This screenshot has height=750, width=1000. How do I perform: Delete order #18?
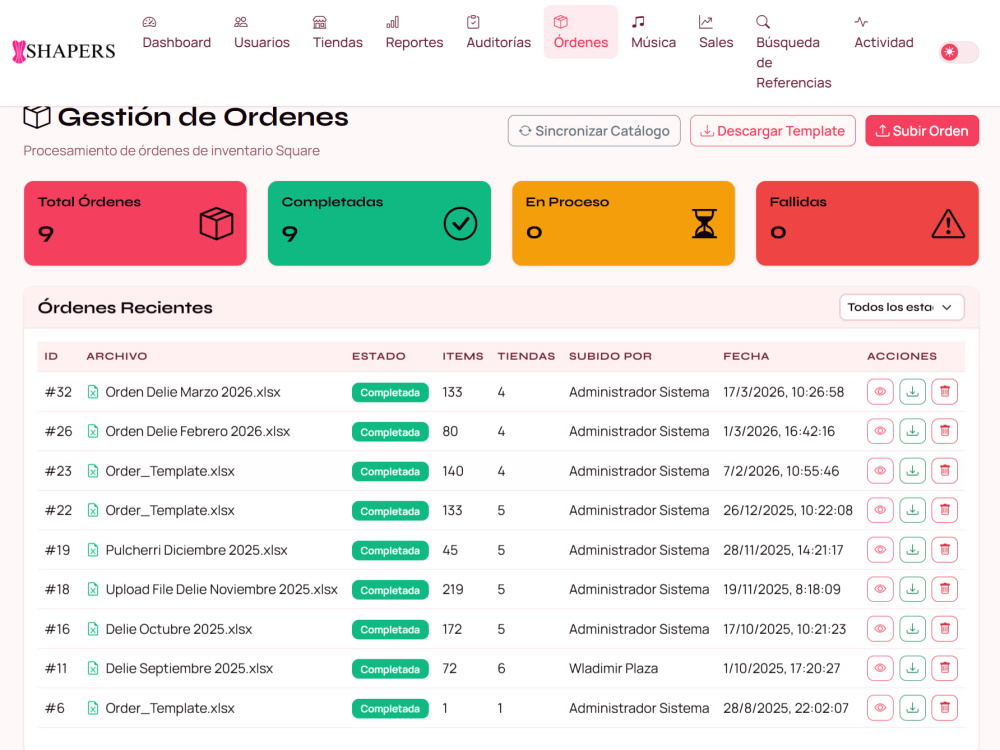(x=945, y=589)
